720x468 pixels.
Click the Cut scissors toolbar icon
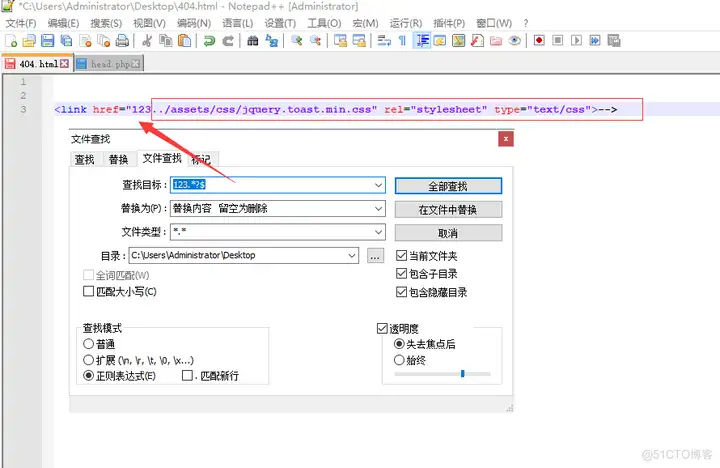[147, 41]
